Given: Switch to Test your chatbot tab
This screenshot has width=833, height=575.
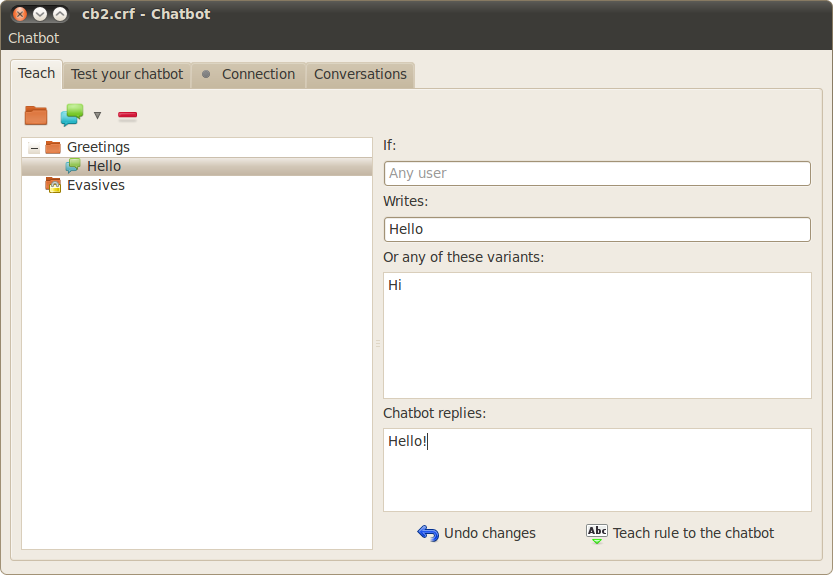Looking at the screenshot, I should tap(127, 74).
